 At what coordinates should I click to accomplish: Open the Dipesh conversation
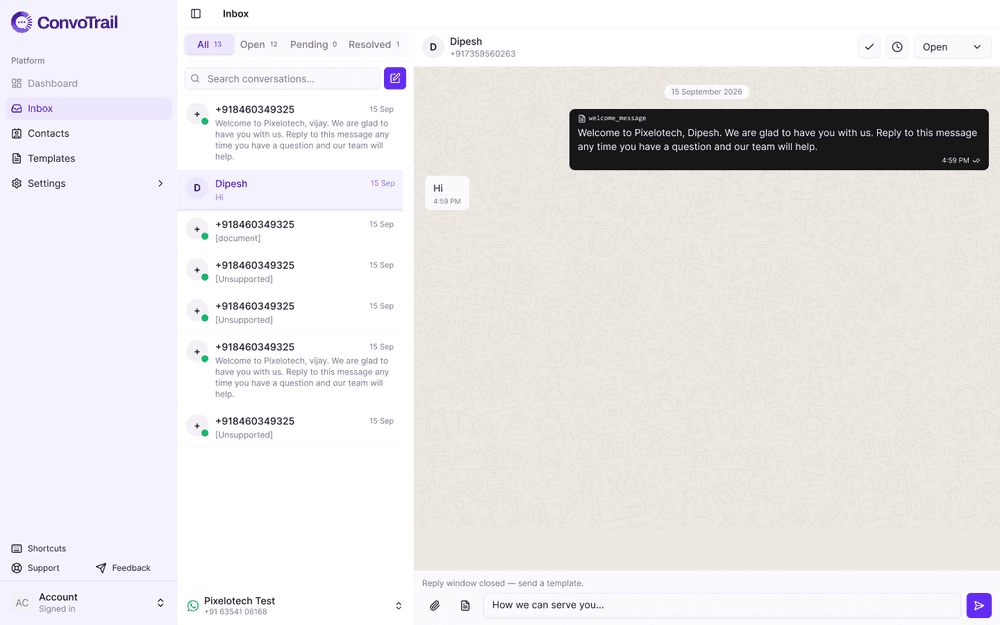point(290,190)
